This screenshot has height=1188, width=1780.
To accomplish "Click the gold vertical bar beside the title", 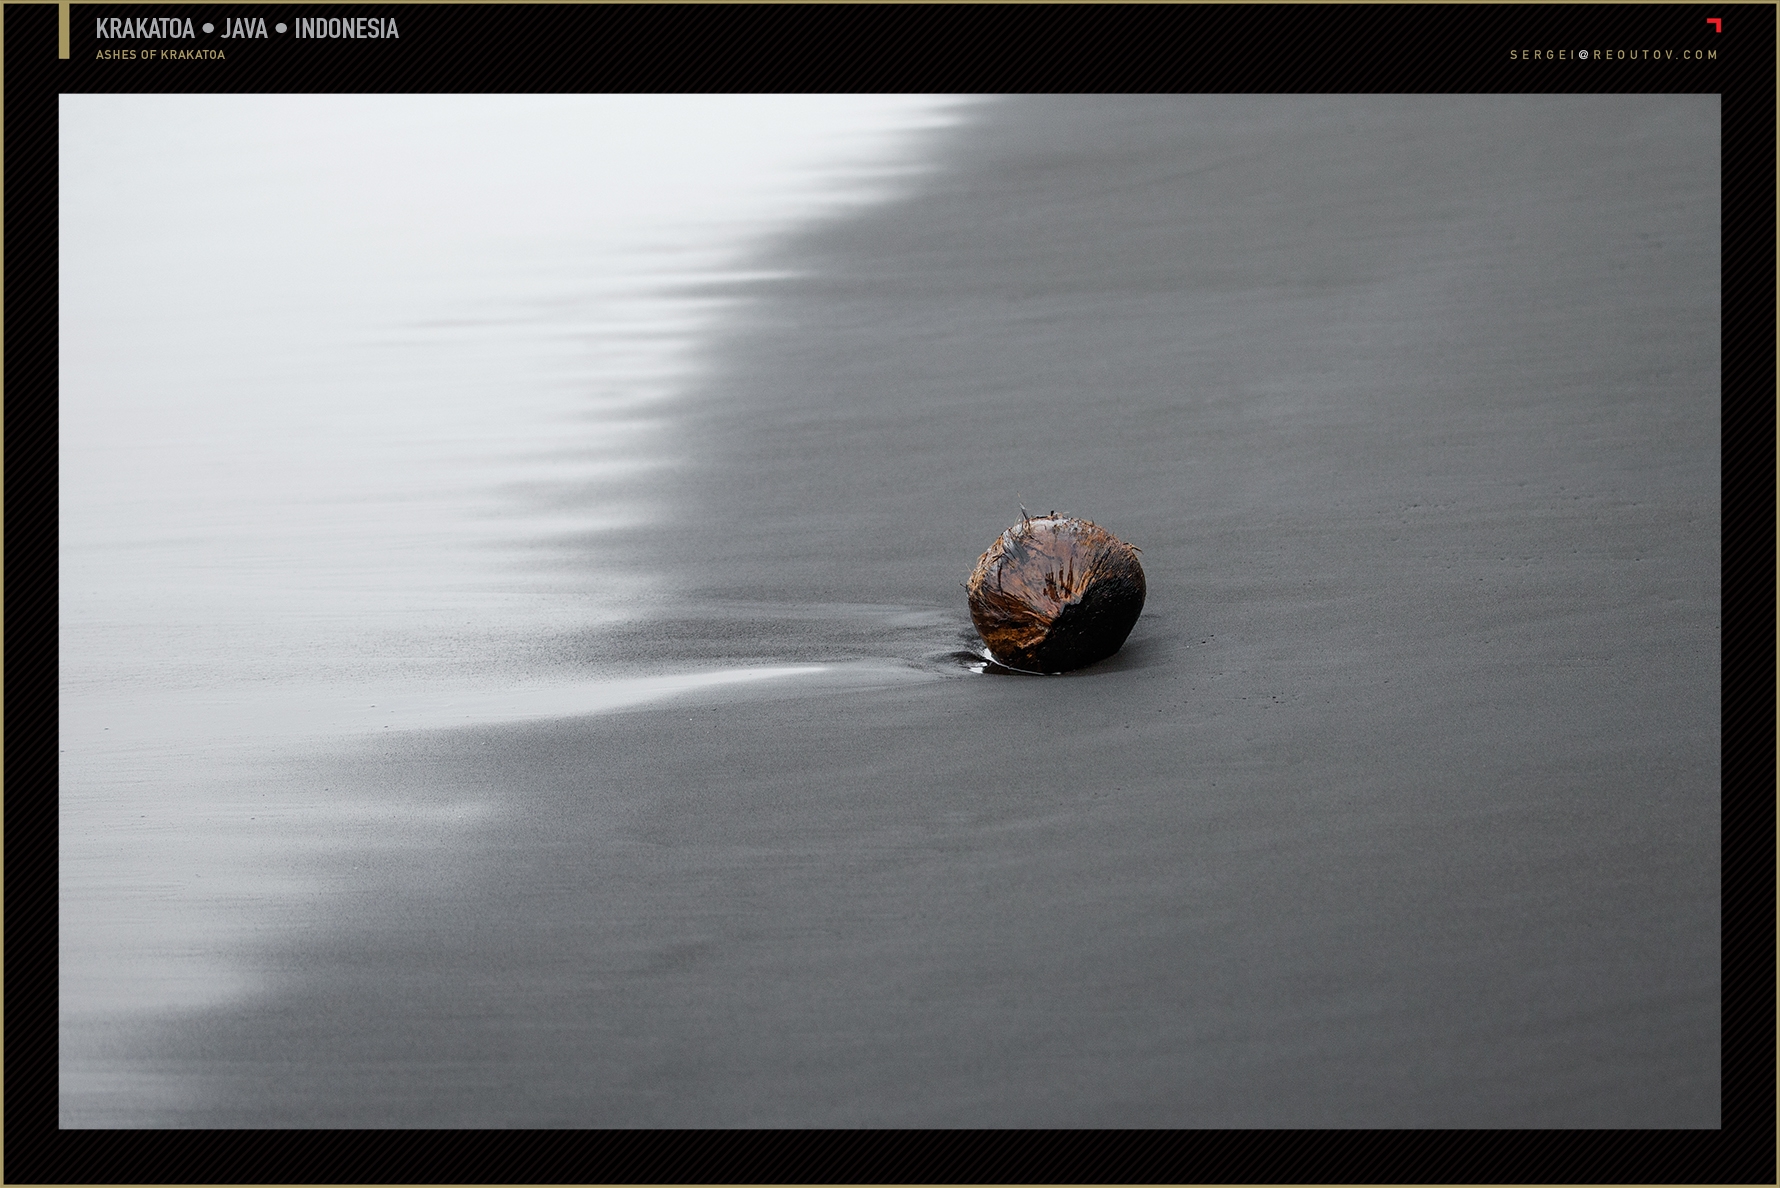I will coord(64,31).
